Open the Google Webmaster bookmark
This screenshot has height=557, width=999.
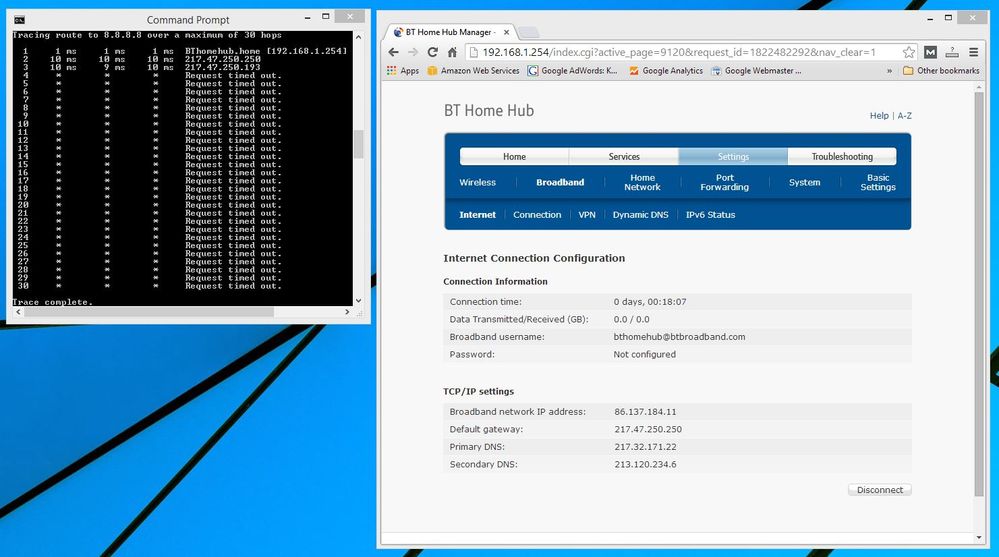click(x=756, y=71)
